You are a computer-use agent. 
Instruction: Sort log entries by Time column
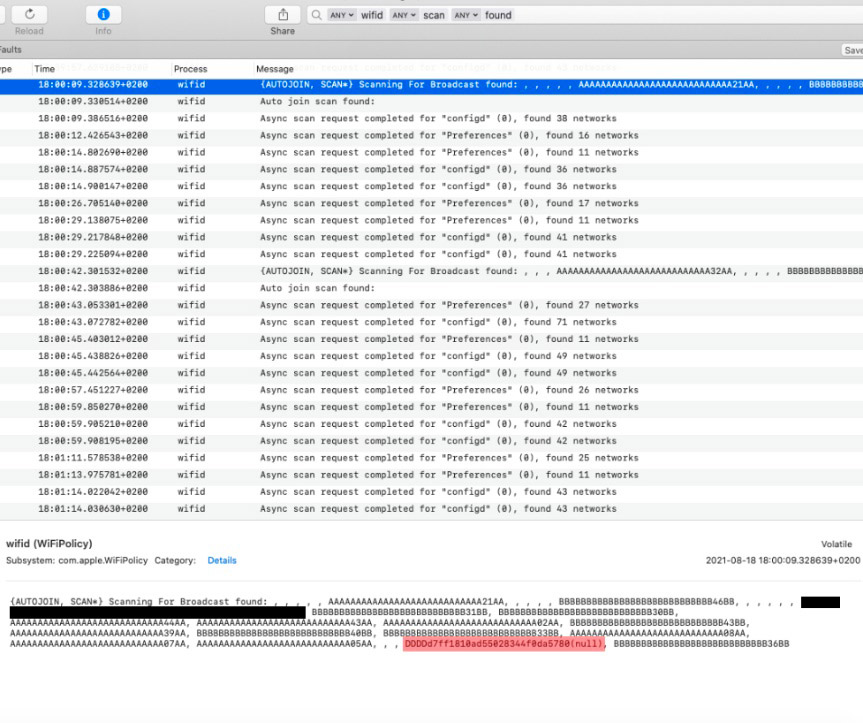click(x=45, y=69)
